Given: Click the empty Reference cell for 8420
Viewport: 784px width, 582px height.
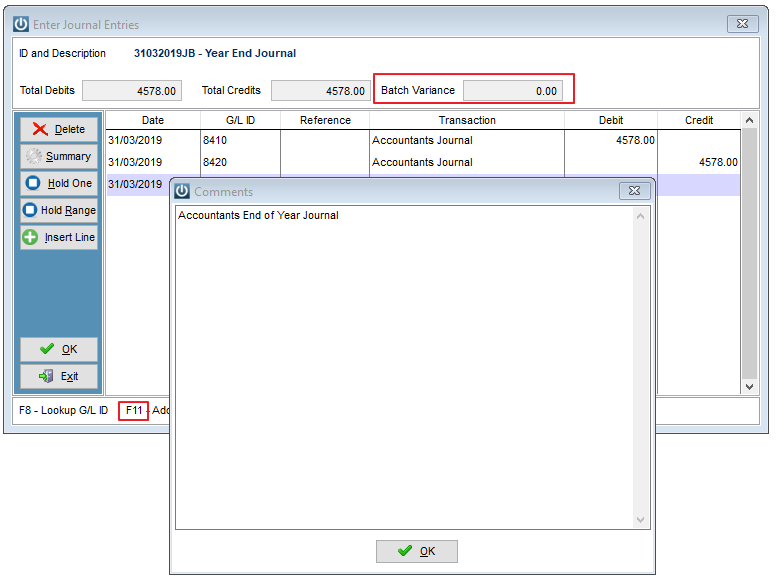Looking at the screenshot, I should coord(325,162).
